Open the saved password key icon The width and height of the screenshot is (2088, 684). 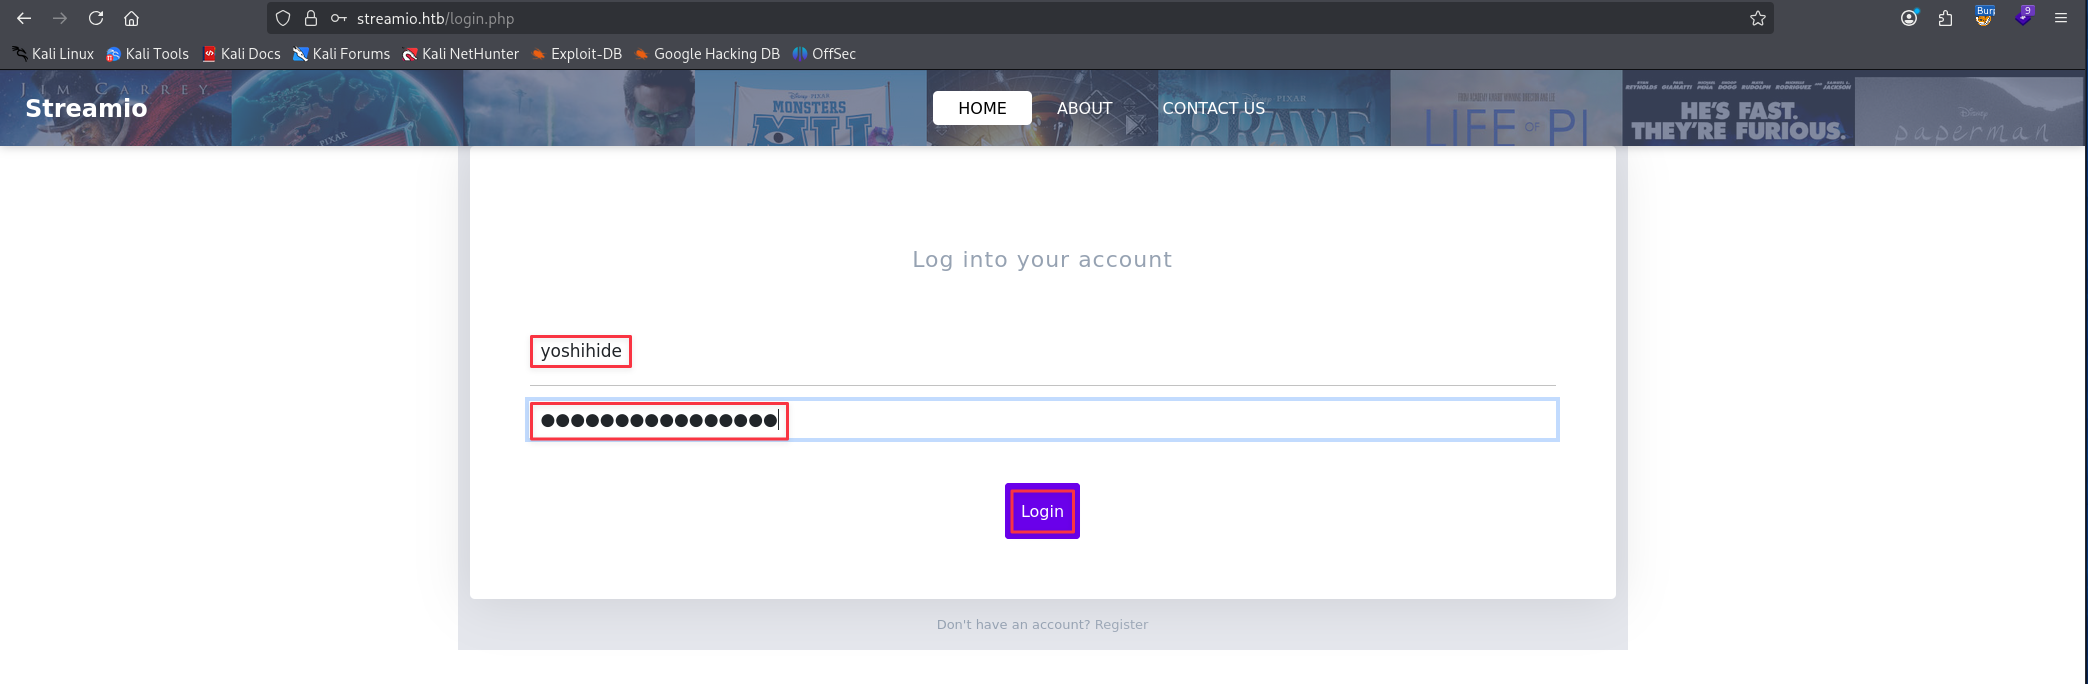tap(339, 18)
